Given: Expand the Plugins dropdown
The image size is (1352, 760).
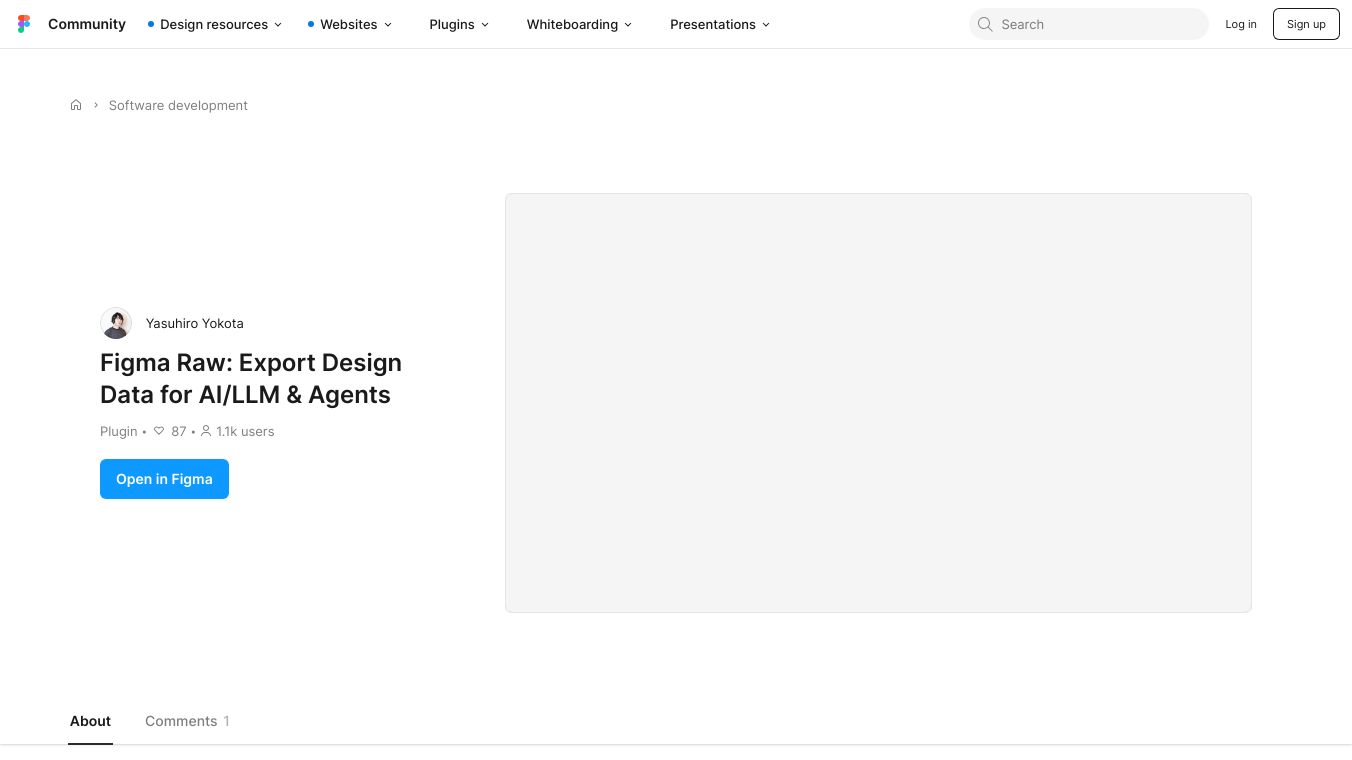Looking at the screenshot, I should tap(459, 24).
